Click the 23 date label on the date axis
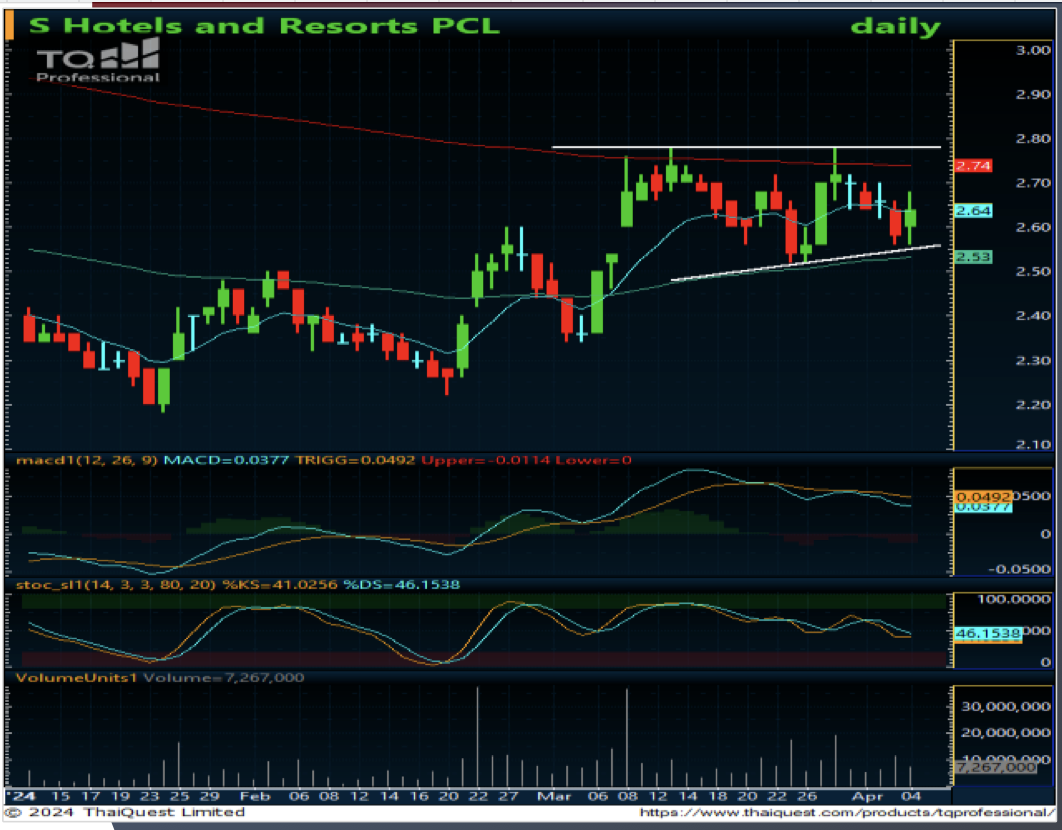The width and height of the screenshot is (1062, 830). coord(150,795)
